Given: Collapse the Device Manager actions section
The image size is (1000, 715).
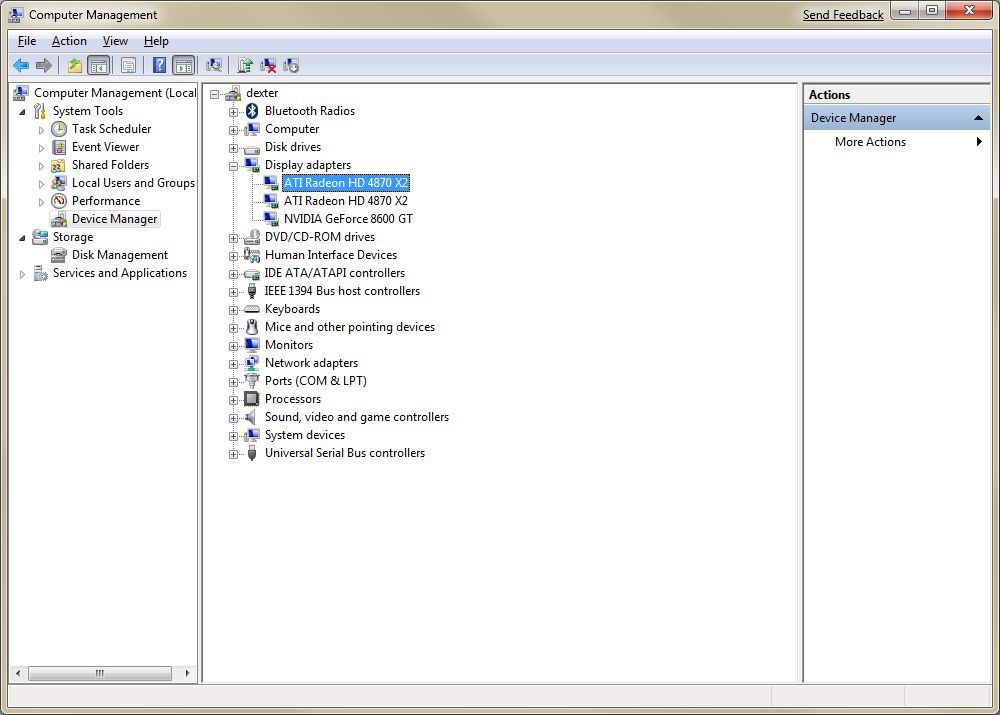Looking at the screenshot, I should click(979, 118).
